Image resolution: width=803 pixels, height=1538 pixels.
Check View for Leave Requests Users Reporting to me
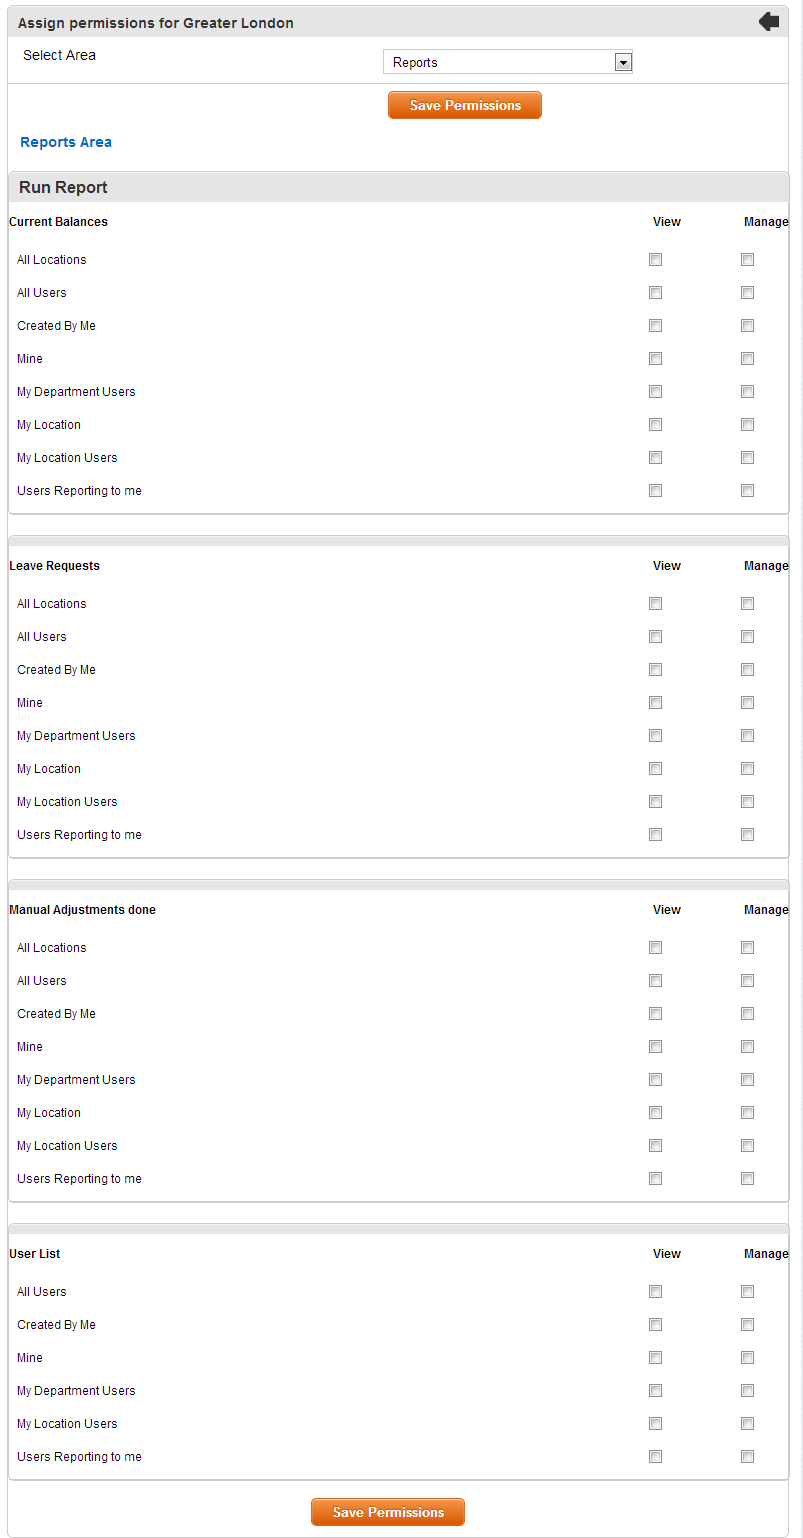[655, 835]
